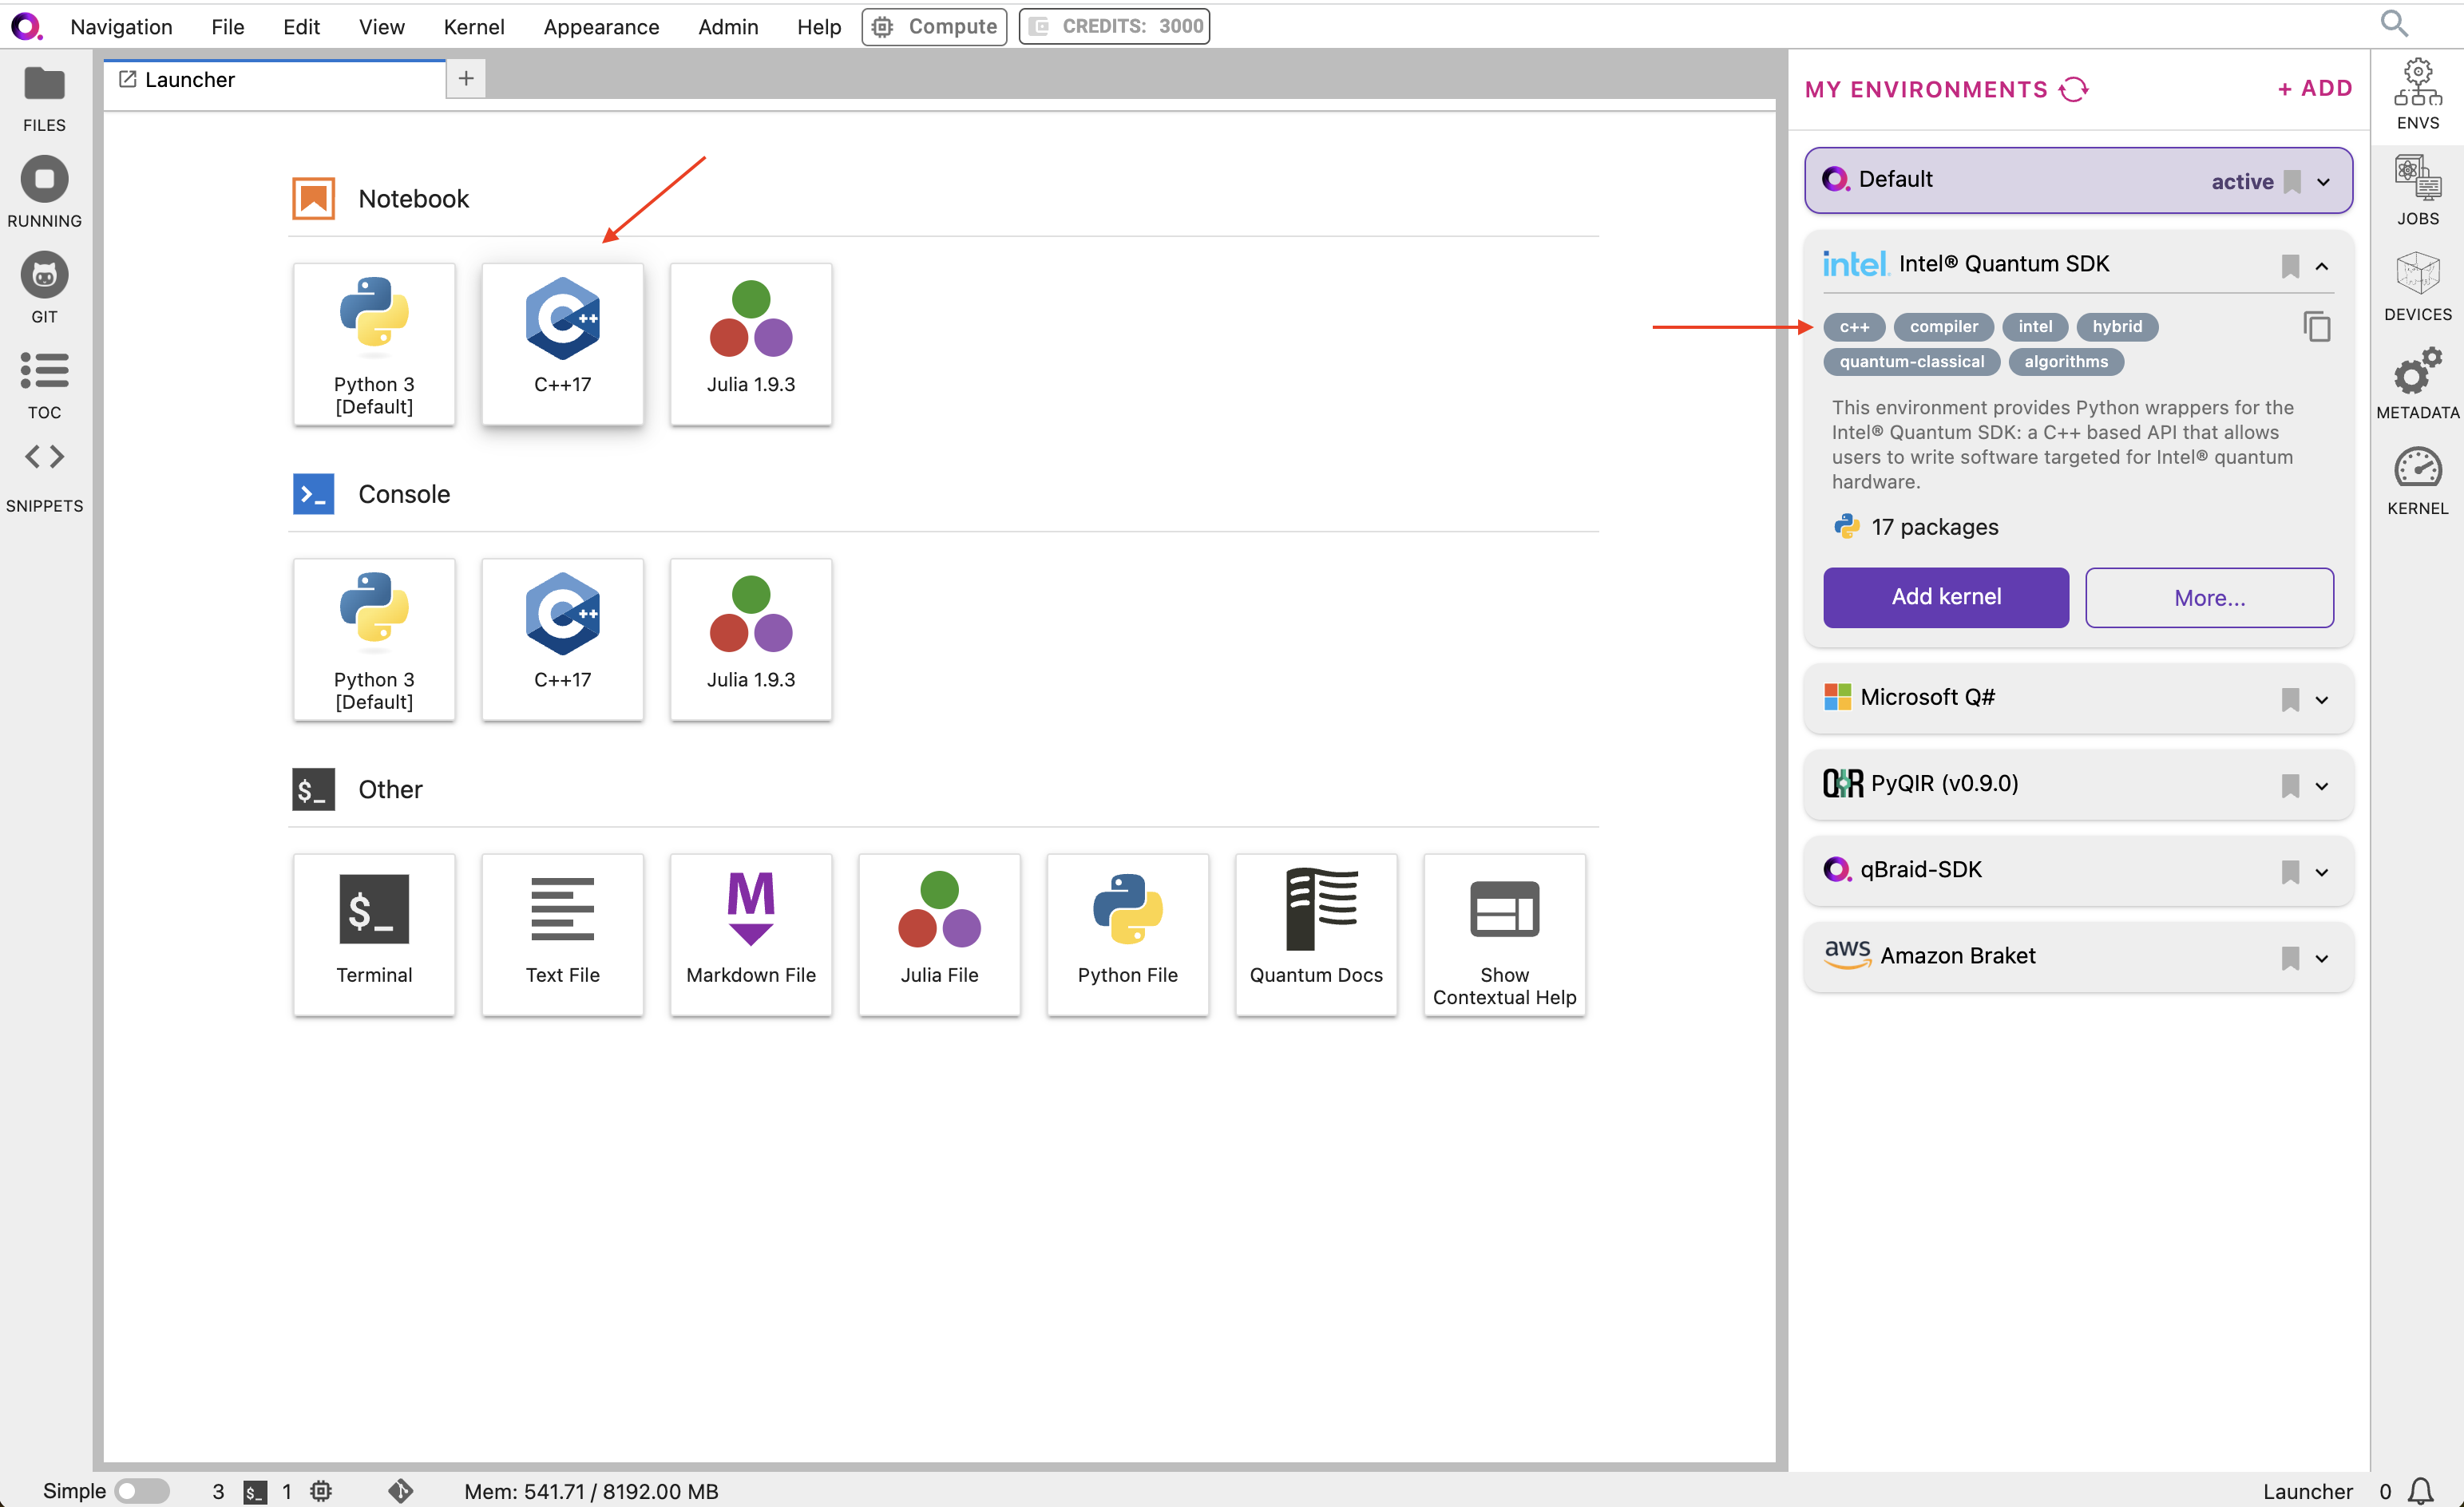Copy Intel Quantum SDK environment icon
The width and height of the screenshot is (2464, 1507).
(x=2317, y=326)
